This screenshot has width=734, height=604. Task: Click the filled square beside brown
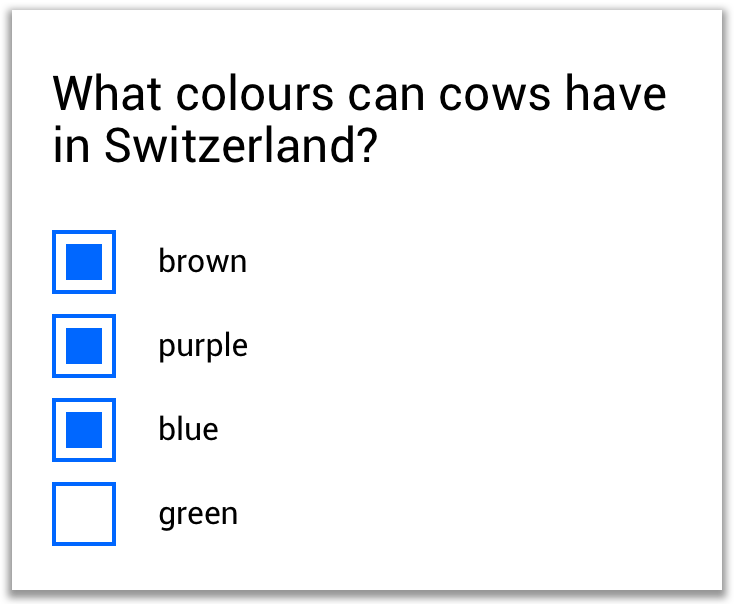(84, 262)
